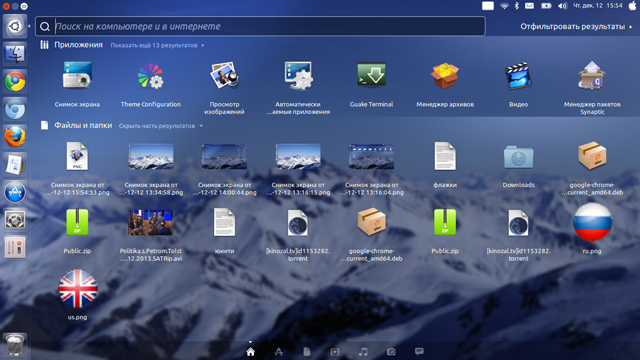Open the mixer sliders launcher icon
Image resolution: width=640 pixels, height=360 pixels.
[15, 247]
